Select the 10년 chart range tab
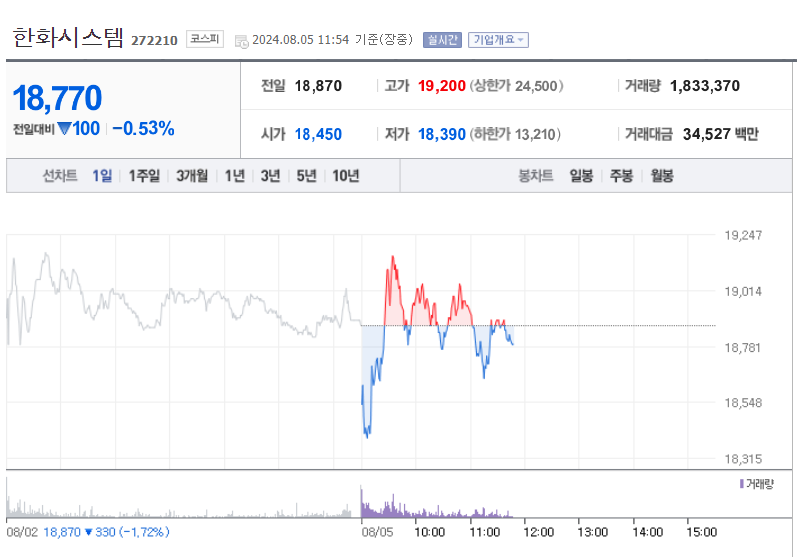797x557 pixels. [346, 176]
